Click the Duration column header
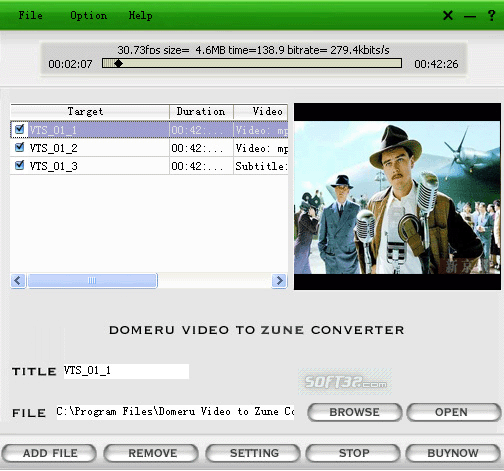Screen dimensions: 504x471 [x=201, y=112]
